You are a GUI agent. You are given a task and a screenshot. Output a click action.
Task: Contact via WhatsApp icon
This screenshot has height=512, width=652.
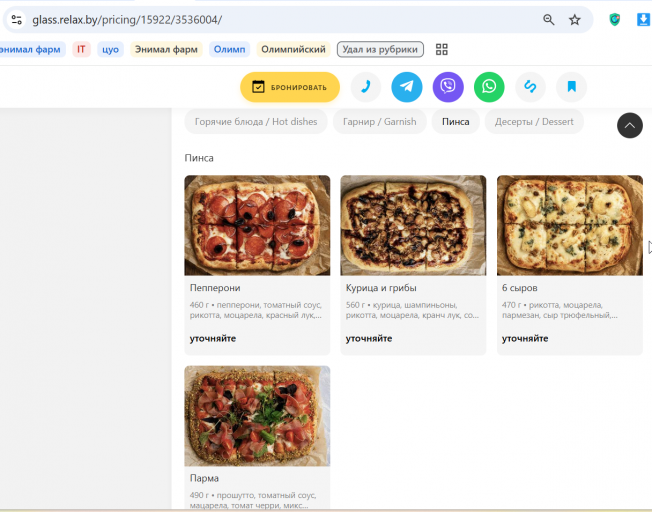click(489, 87)
